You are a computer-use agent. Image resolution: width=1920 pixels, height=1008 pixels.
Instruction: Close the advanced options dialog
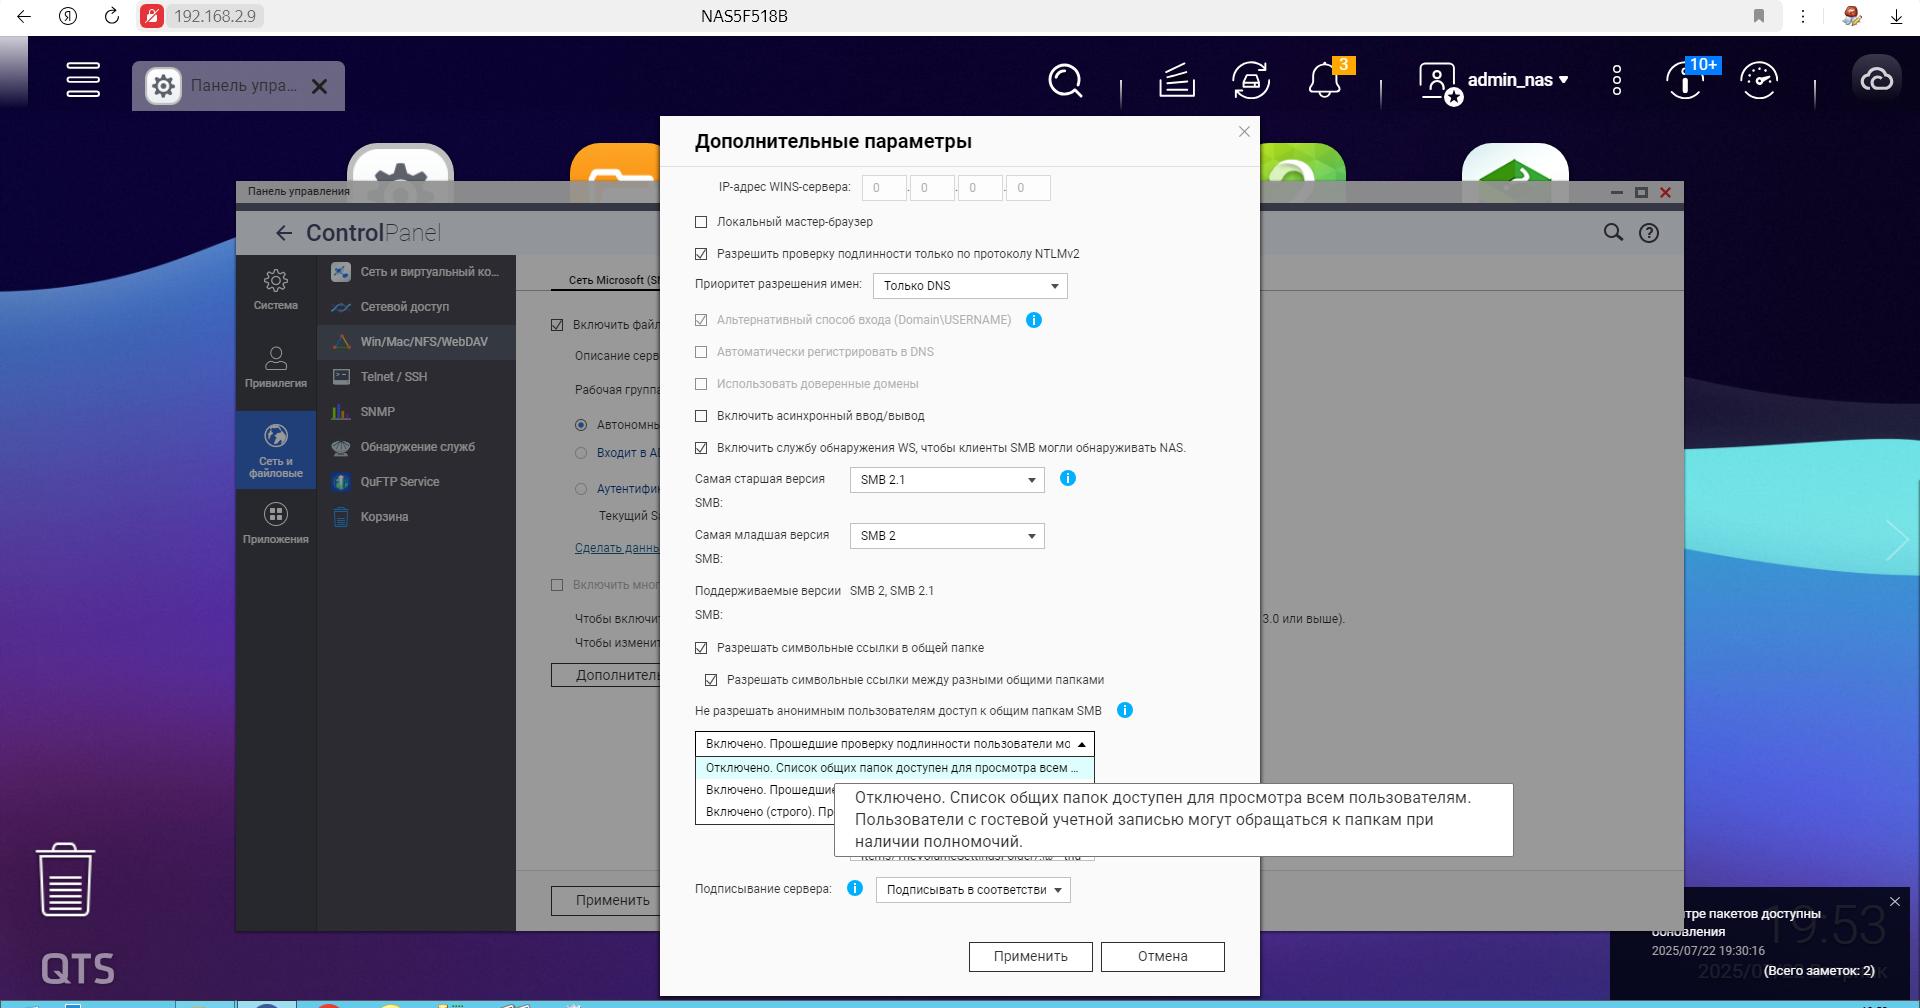pyautogui.click(x=1244, y=132)
